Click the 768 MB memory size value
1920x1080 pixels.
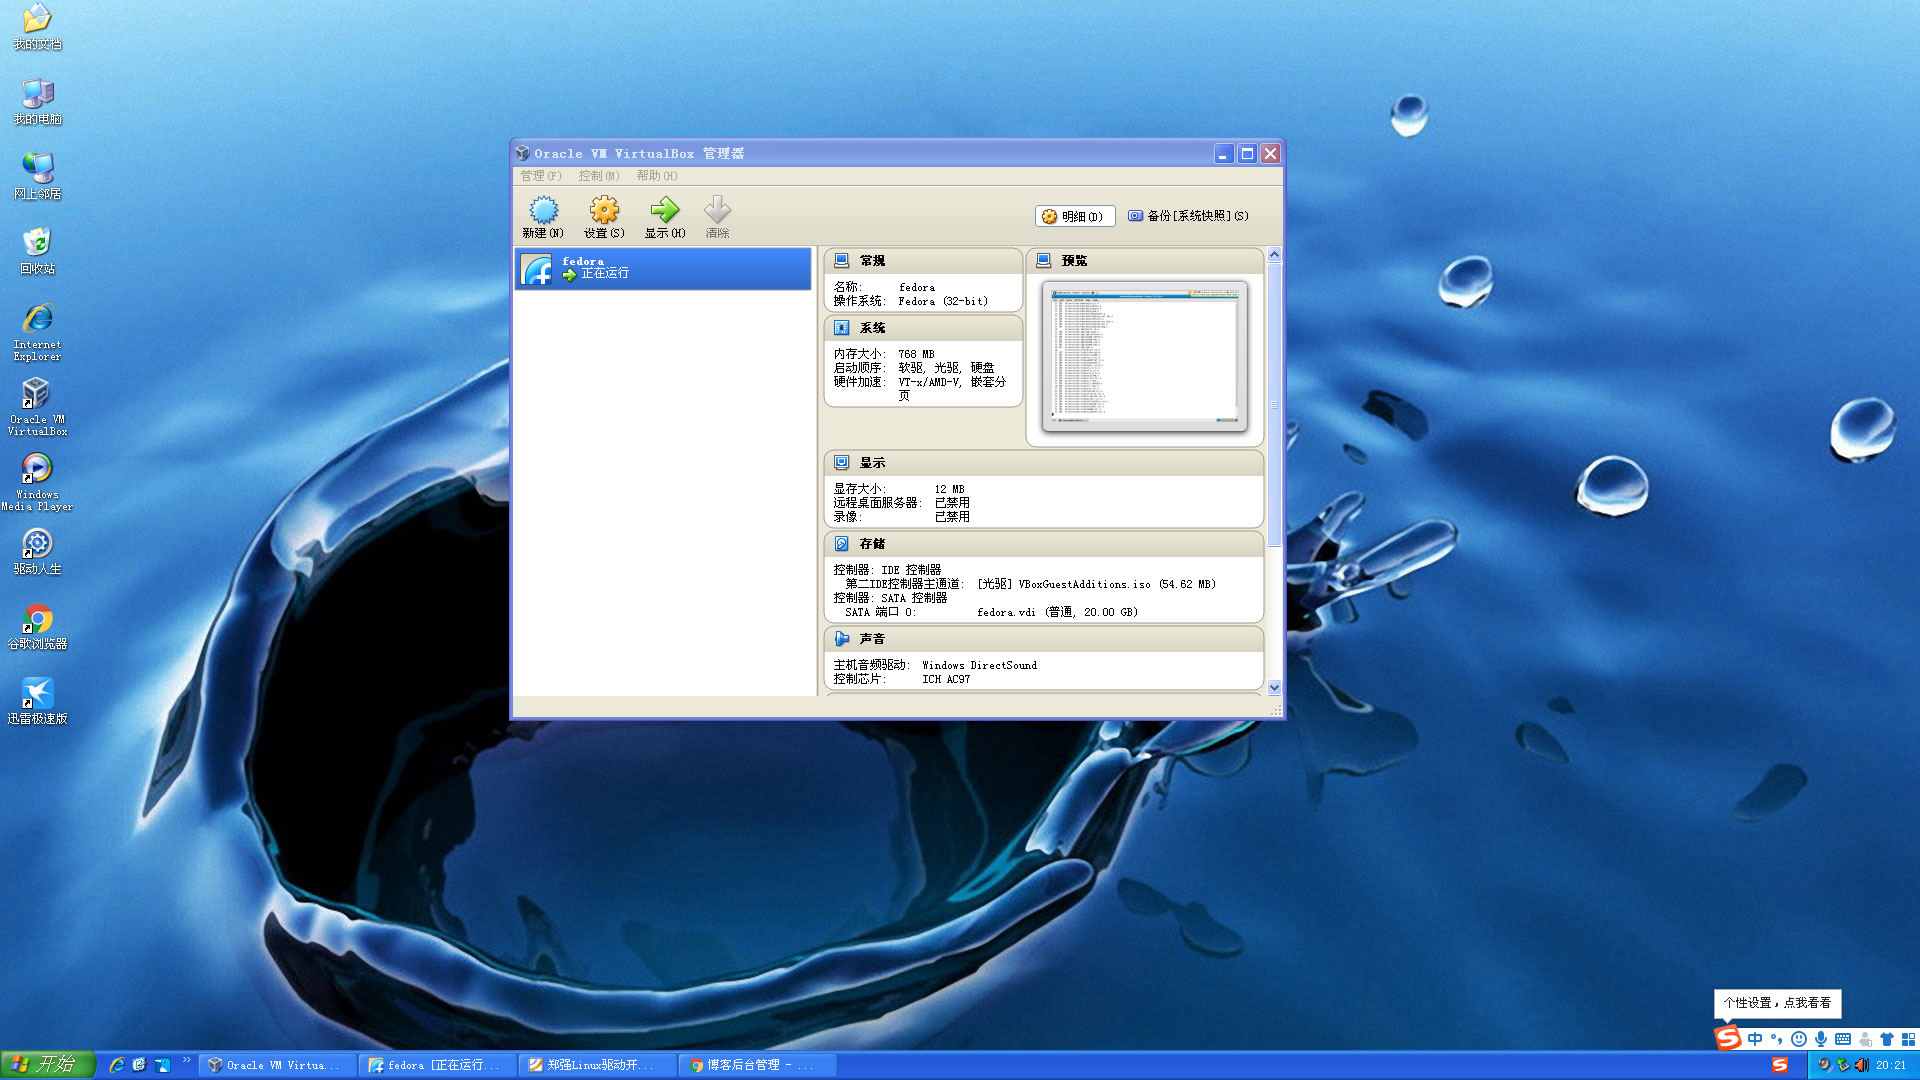coord(916,354)
